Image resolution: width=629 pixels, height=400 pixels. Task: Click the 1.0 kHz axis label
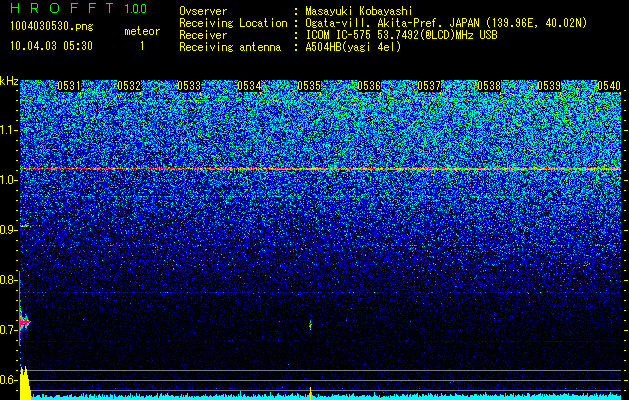7,180
